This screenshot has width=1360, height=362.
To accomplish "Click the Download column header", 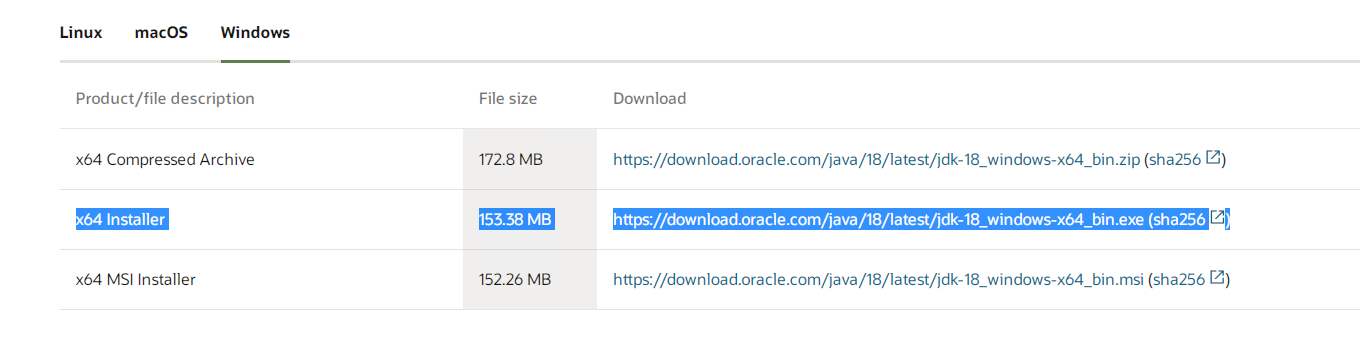I will click(650, 98).
